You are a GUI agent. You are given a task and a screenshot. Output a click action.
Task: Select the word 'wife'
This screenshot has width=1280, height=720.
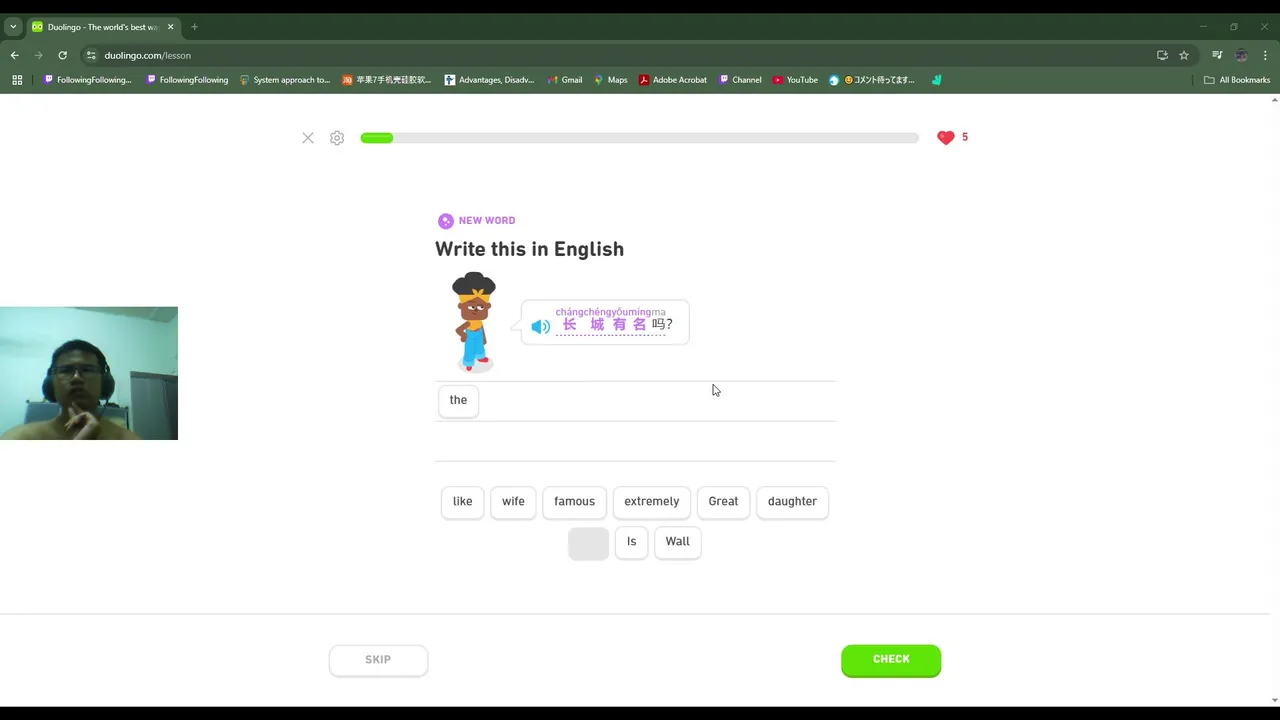[x=513, y=502]
